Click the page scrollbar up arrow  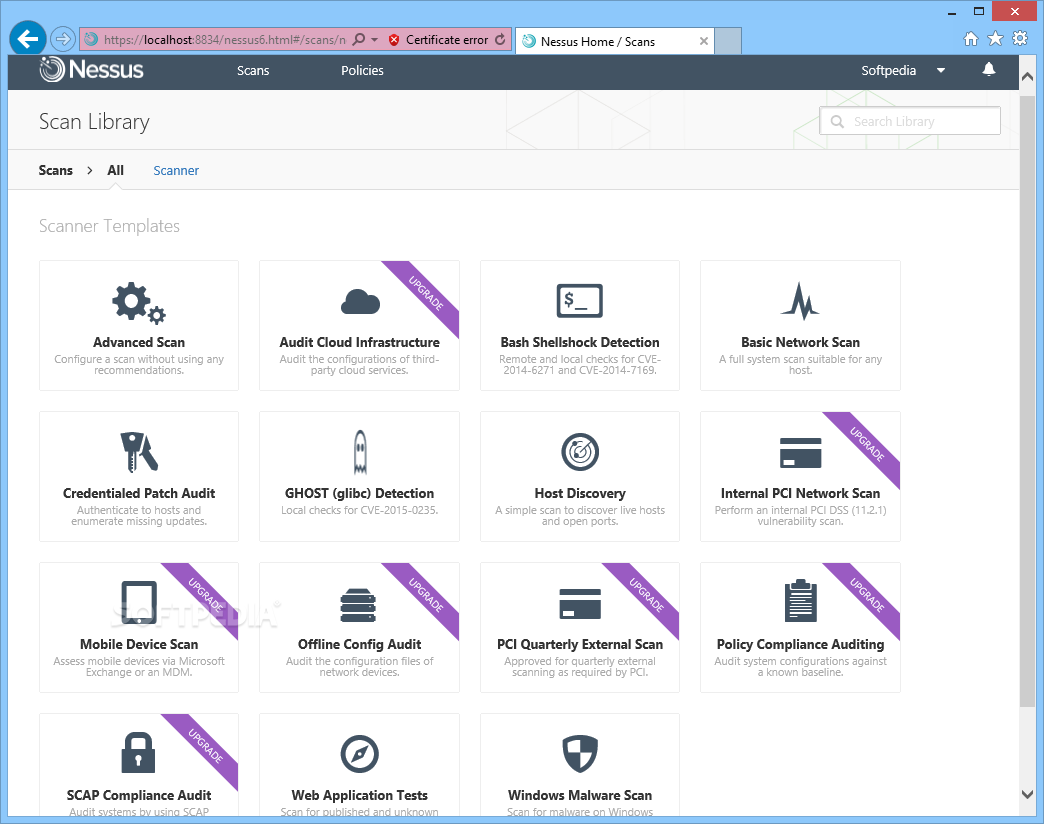click(1027, 77)
